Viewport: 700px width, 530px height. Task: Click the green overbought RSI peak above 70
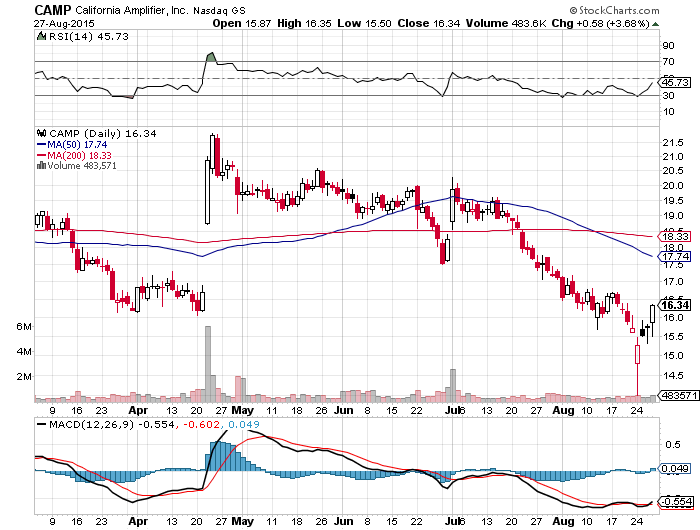[x=211, y=57]
